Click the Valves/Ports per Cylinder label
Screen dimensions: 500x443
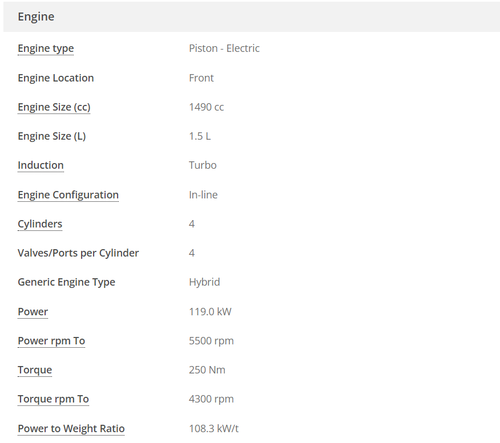point(78,253)
